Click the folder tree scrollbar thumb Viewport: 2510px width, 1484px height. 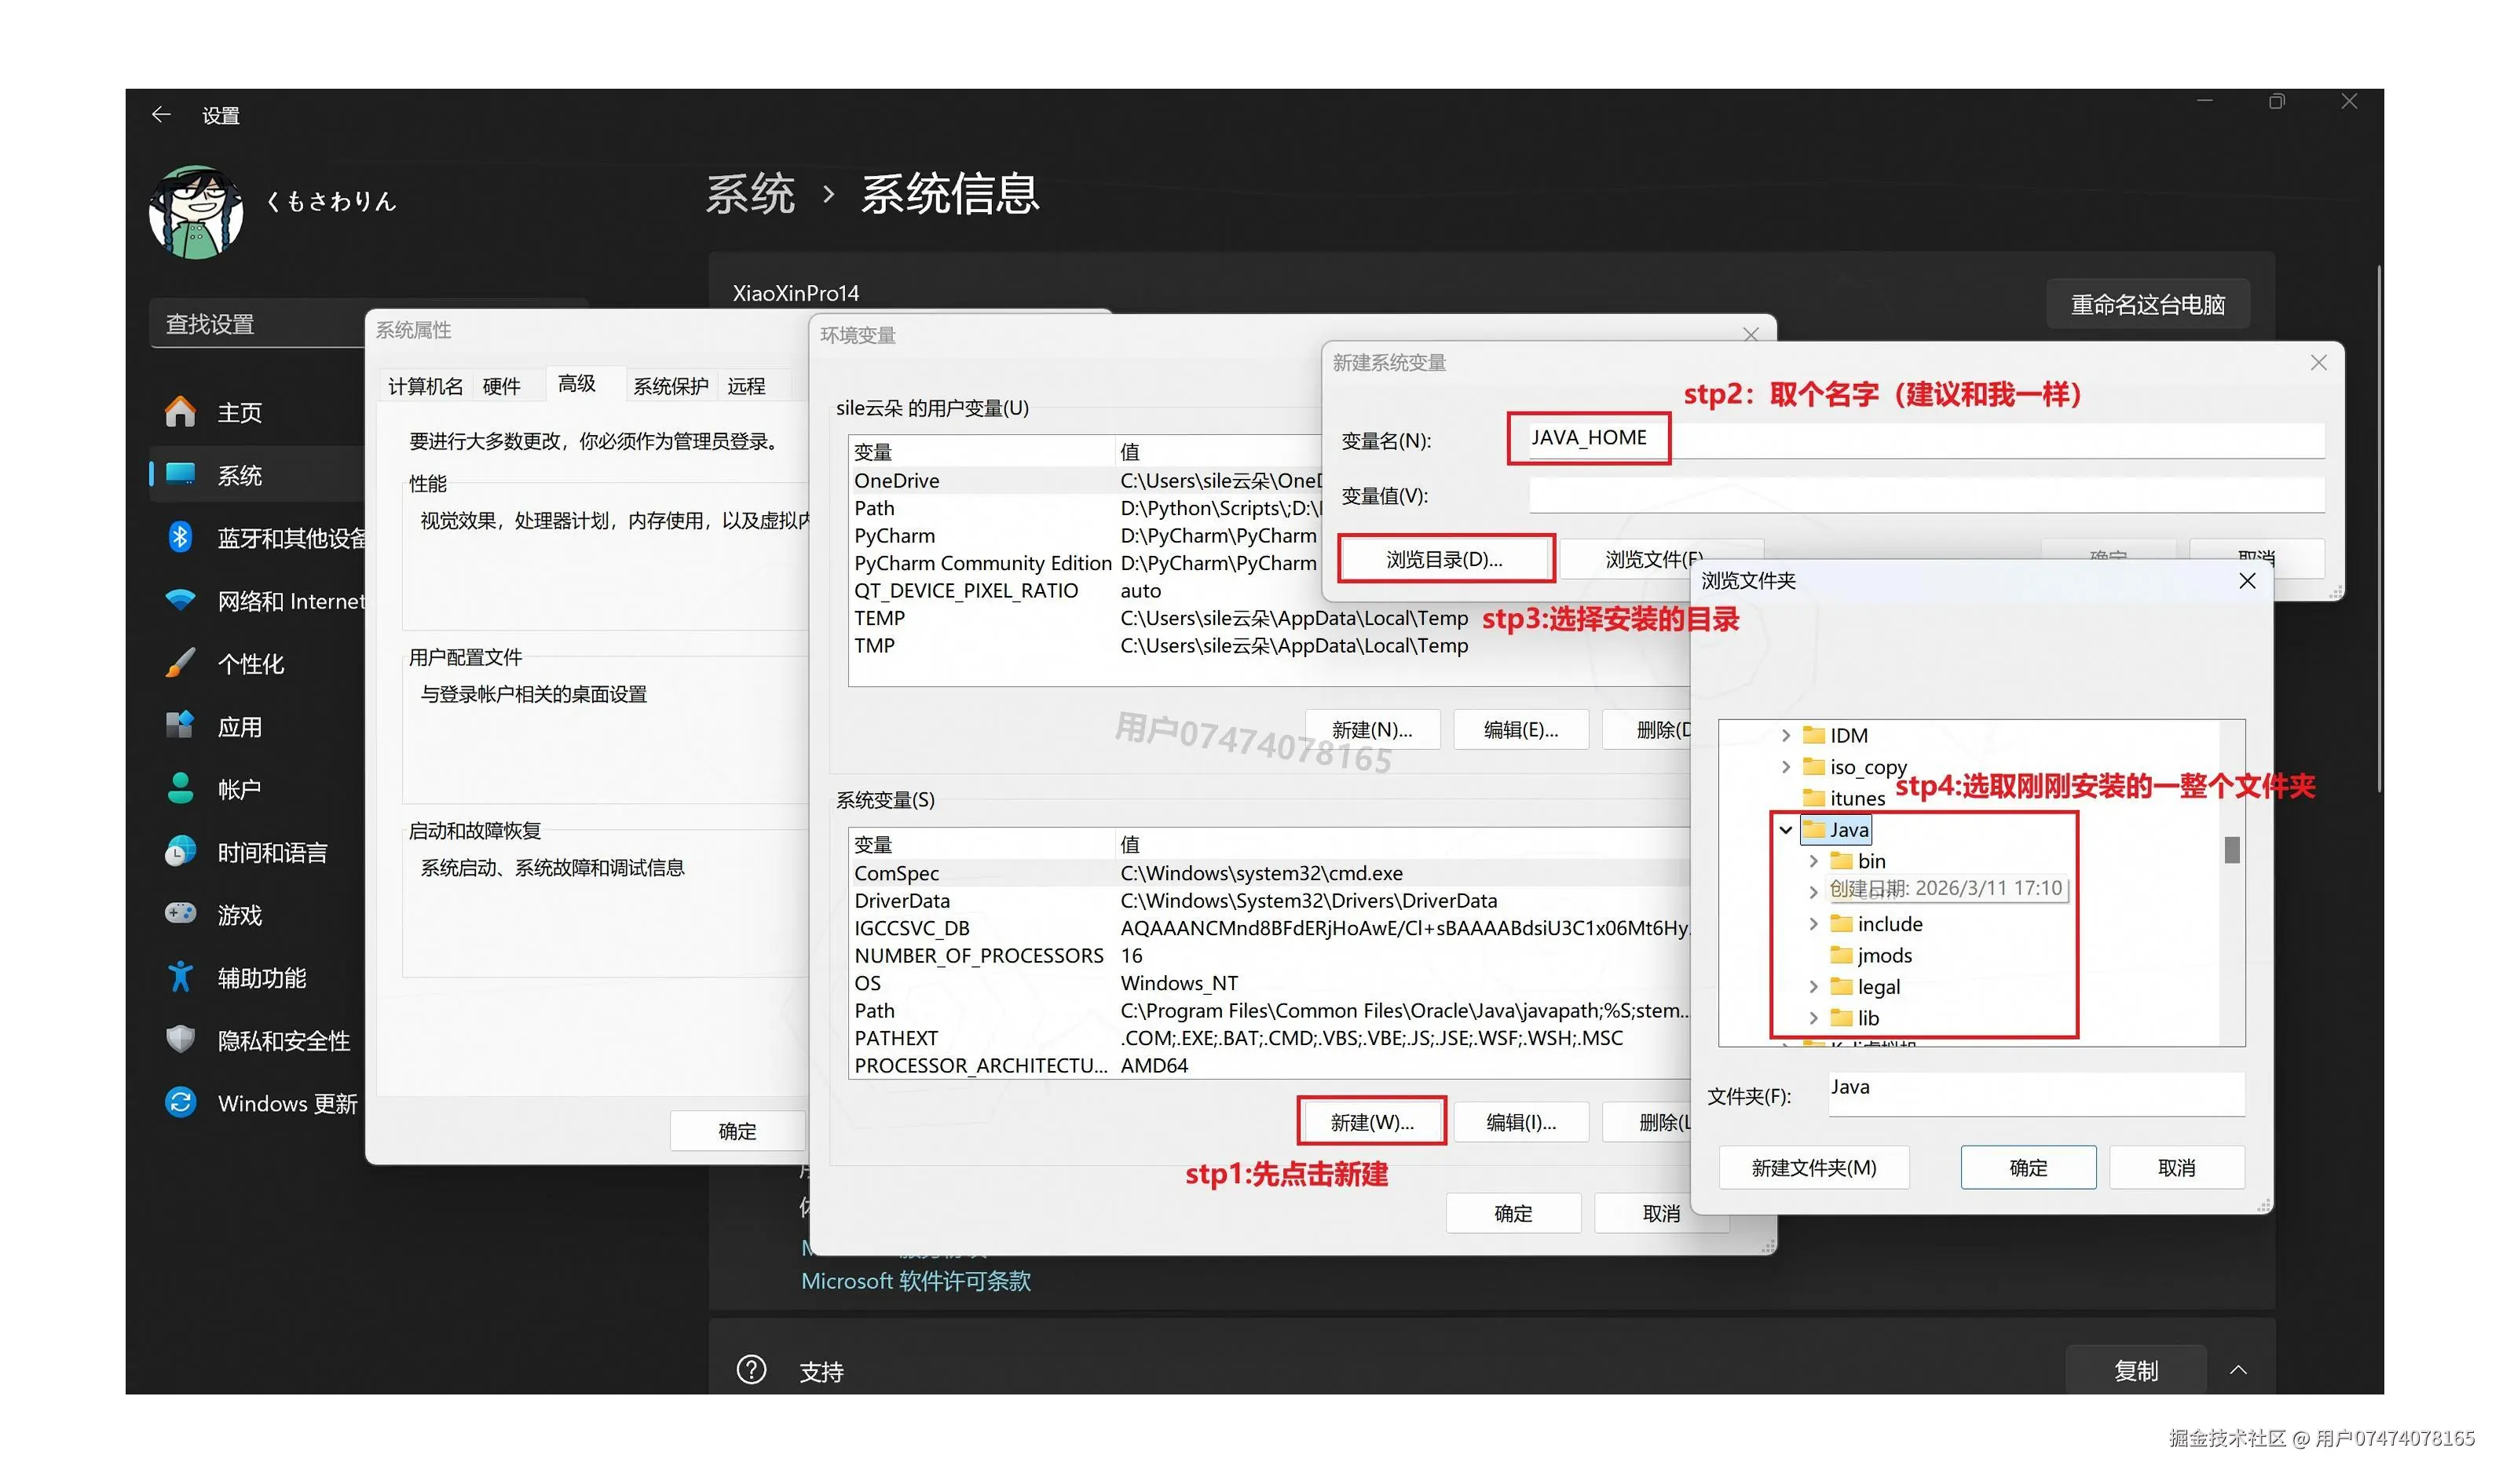(x=2231, y=849)
